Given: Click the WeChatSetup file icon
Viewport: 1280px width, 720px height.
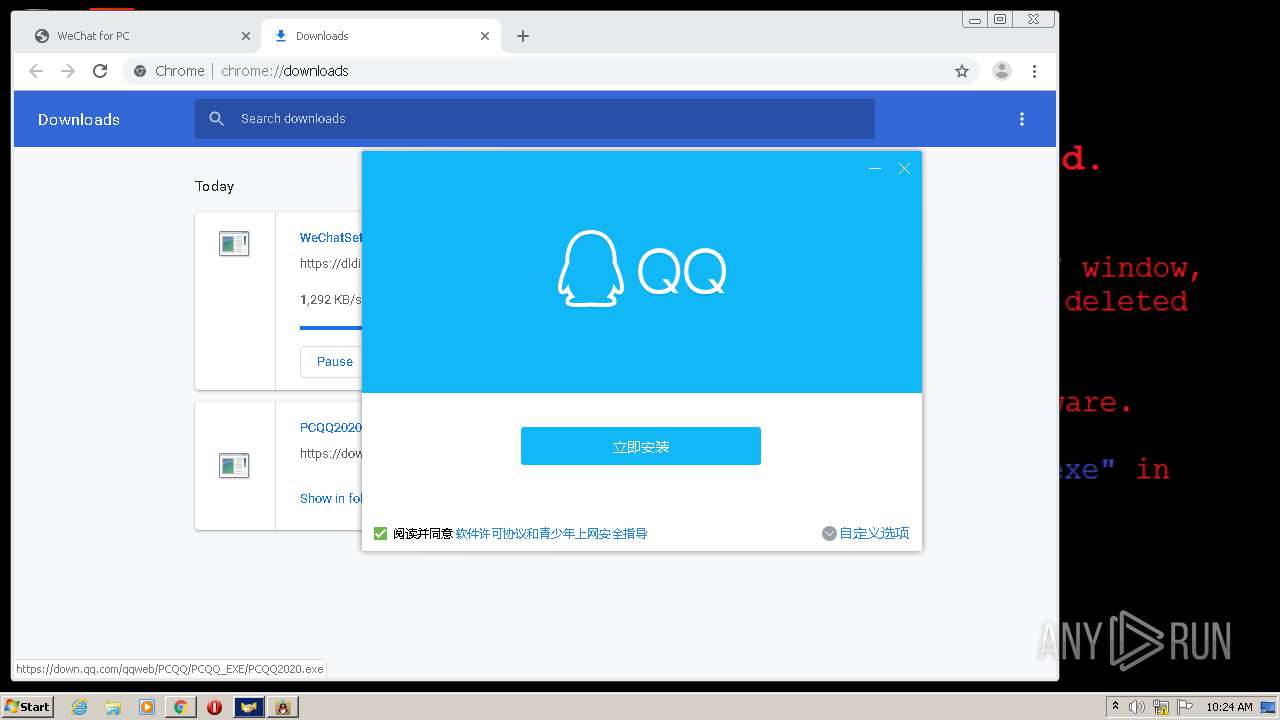Looking at the screenshot, I should [x=234, y=243].
